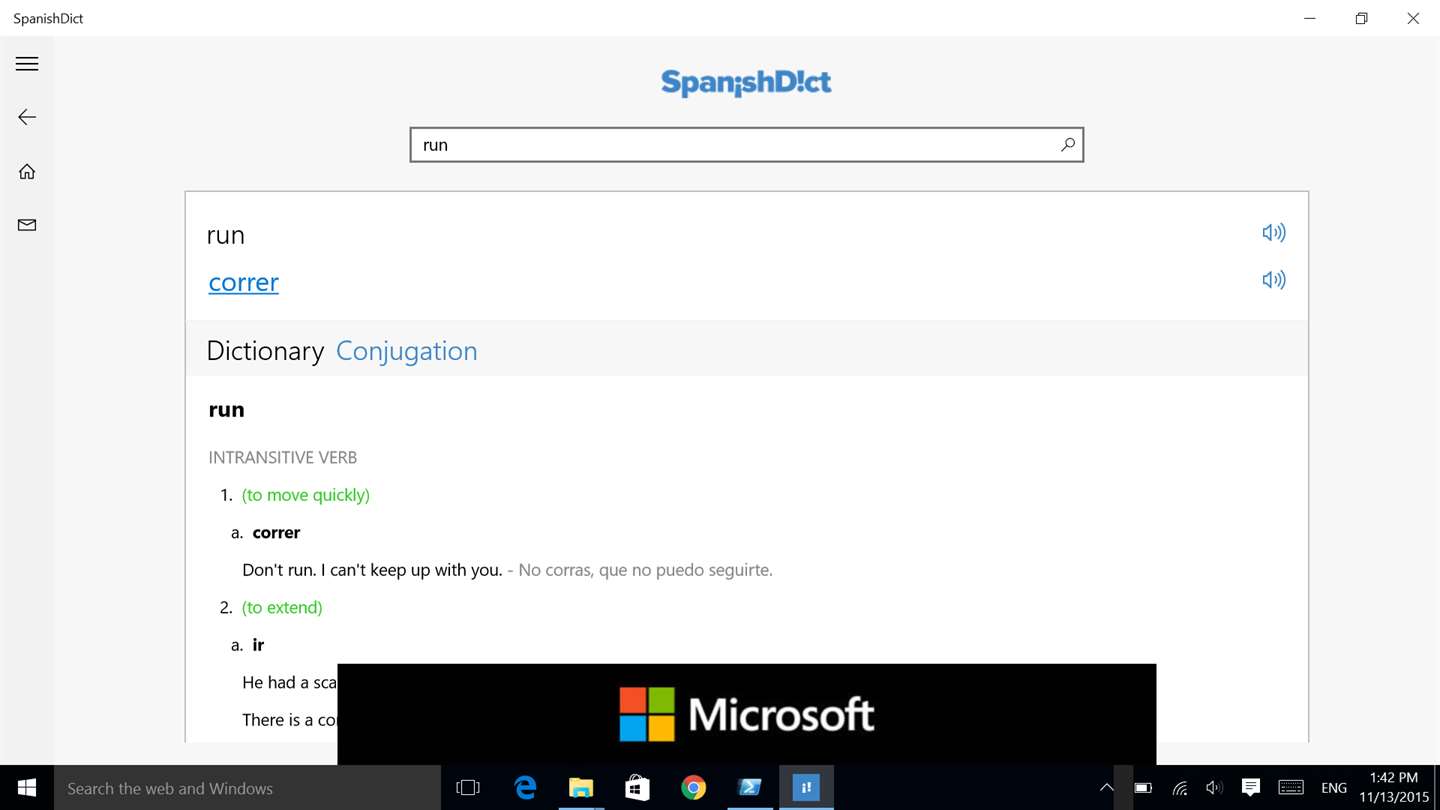Image resolution: width=1440 pixels, height=810 pixels.
Task: Launch Microsoft Edge from taskbar
Action: (x=525, y=788)
